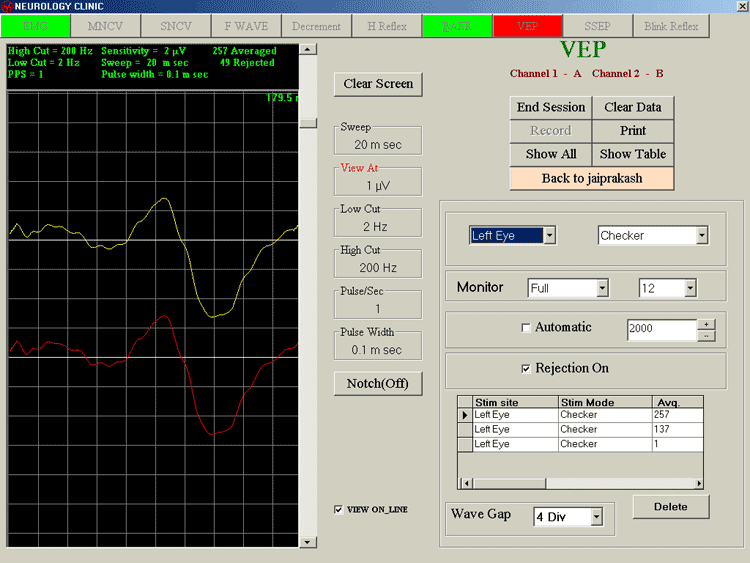Click the Notch(Off) filter button
The height and width of the screenshot is (563, 750).
[378, 383]
